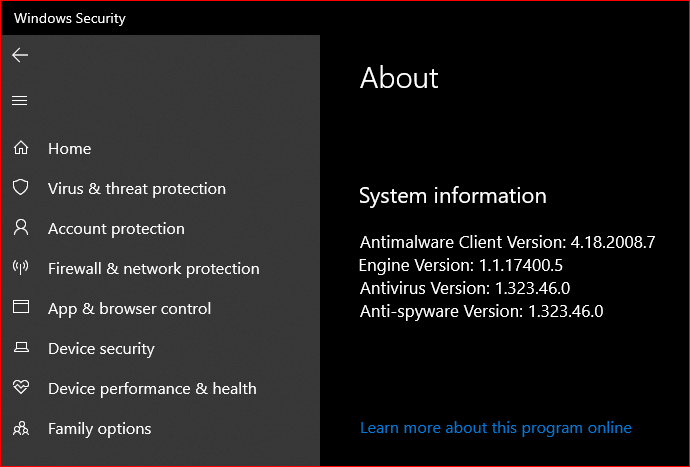Click the Firewall & network antenna icon
690x467 pixels.
tap(20, 268)
